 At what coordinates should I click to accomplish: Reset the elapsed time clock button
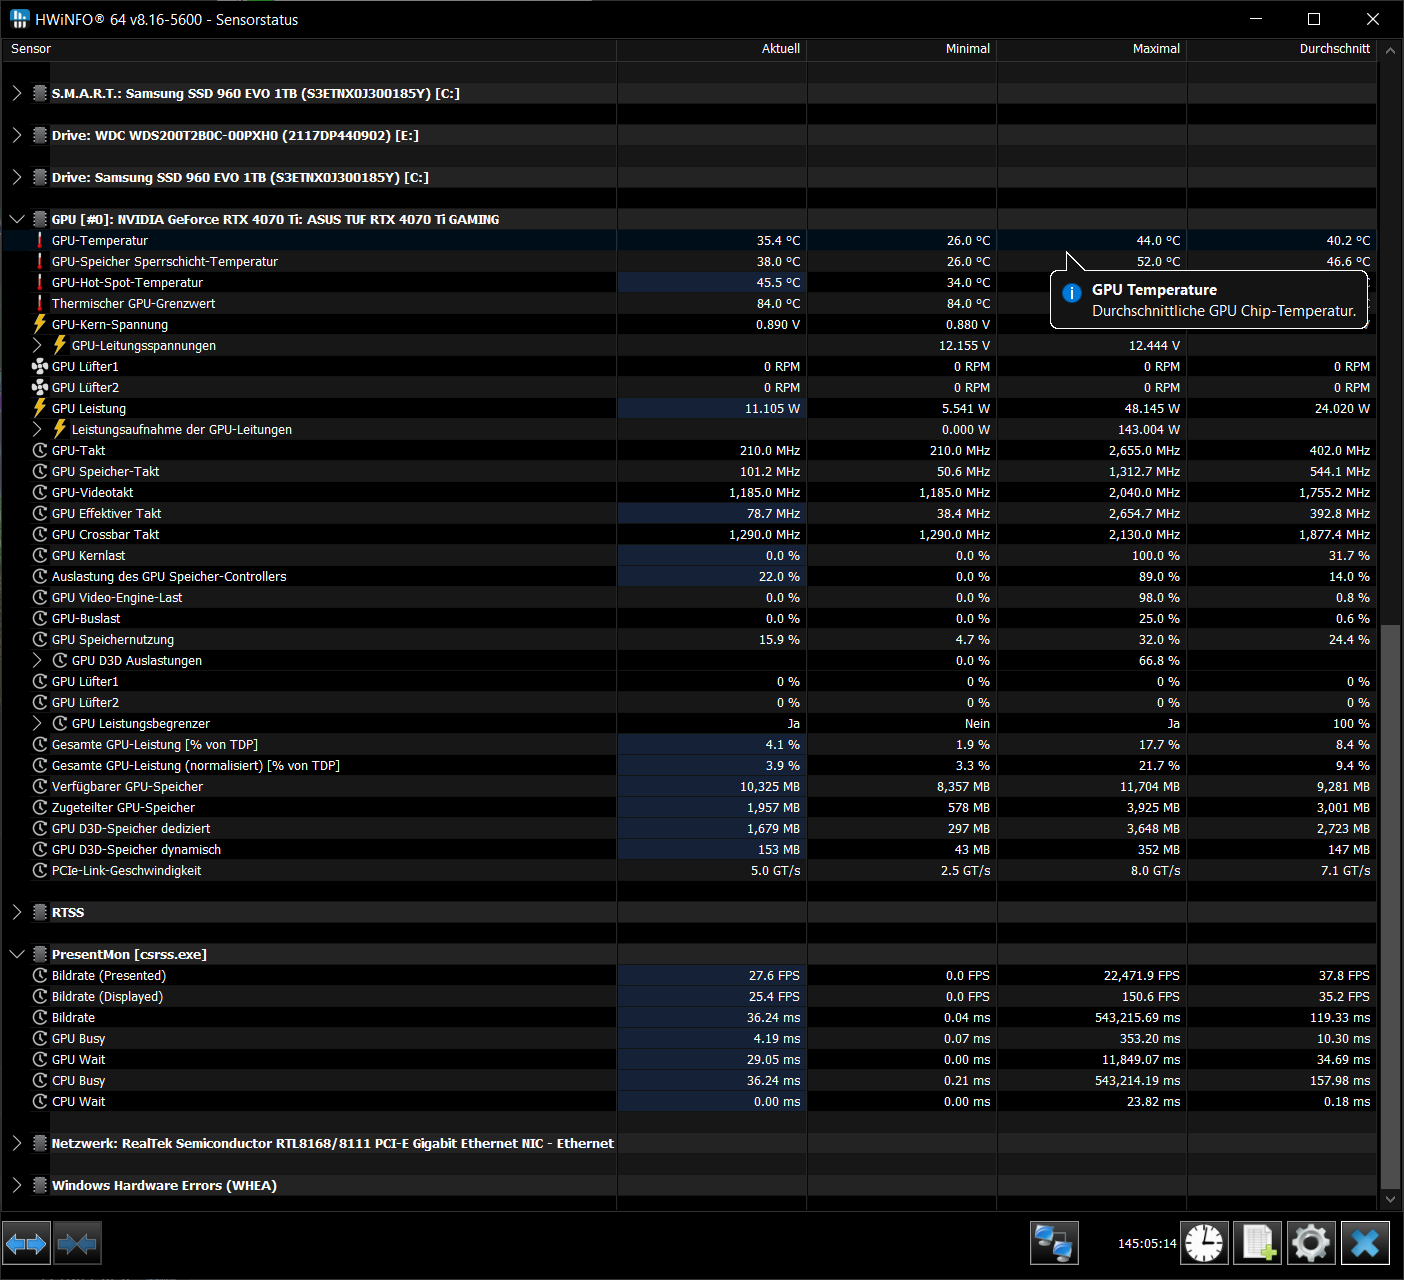(1204, 1244)
